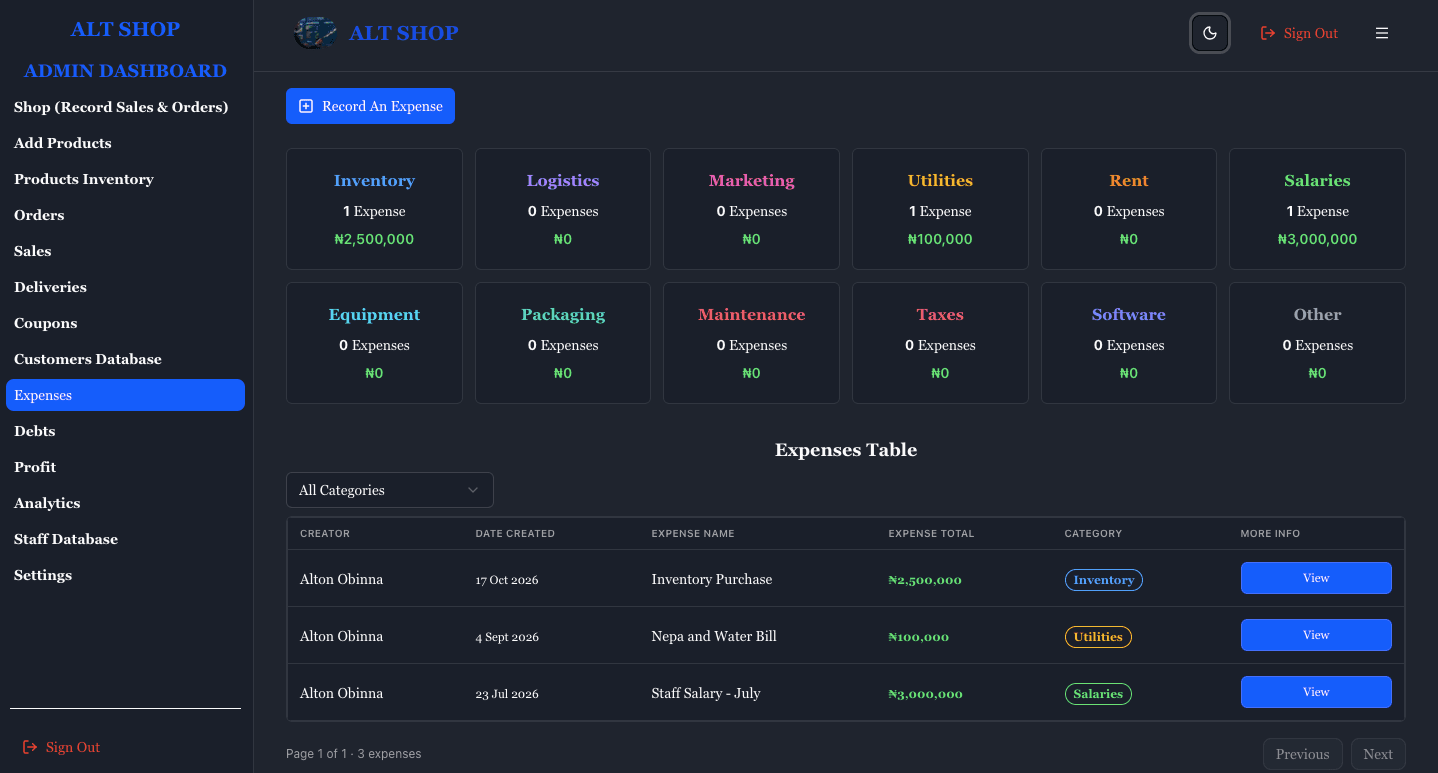Click the Category column header
The height and width of the screenshot is (773, 1438).
point(1093,534)
